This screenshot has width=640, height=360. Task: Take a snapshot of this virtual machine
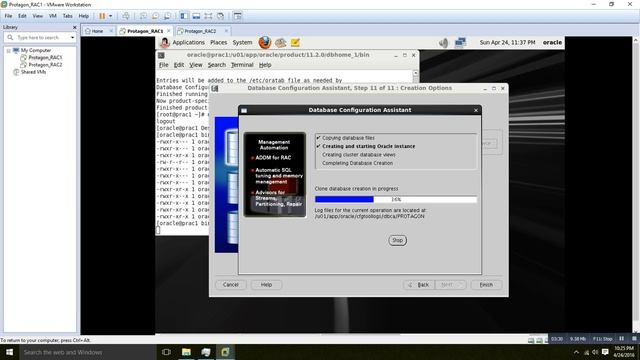coord(143,16)
